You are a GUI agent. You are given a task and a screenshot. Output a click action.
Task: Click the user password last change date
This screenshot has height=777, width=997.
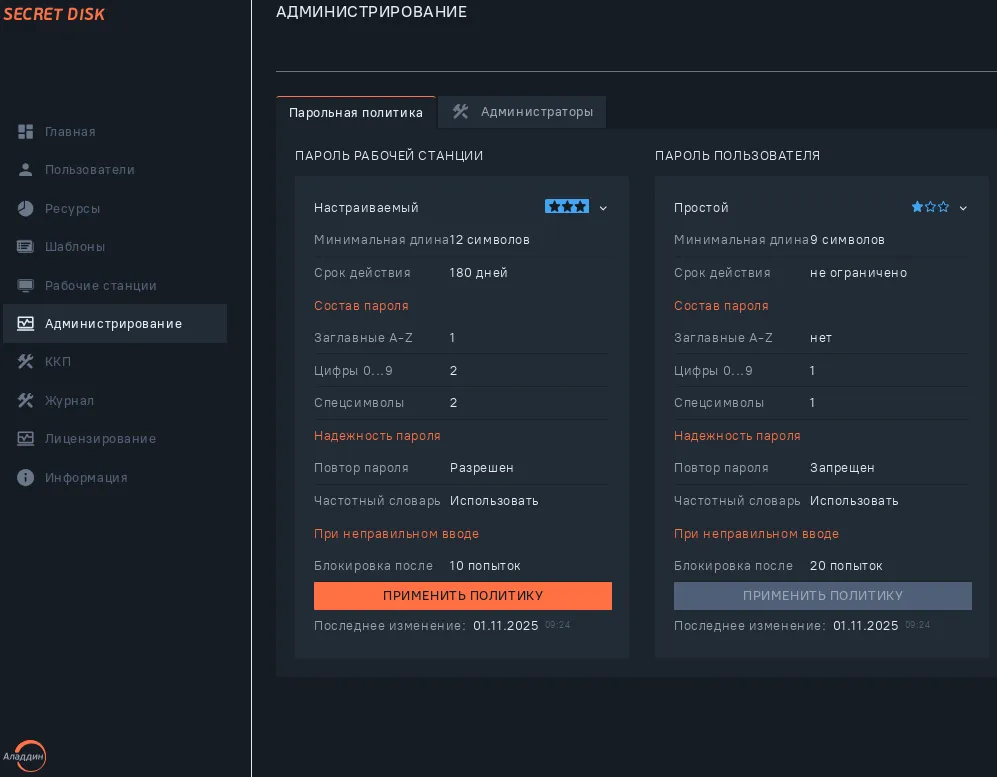[865, 626]
